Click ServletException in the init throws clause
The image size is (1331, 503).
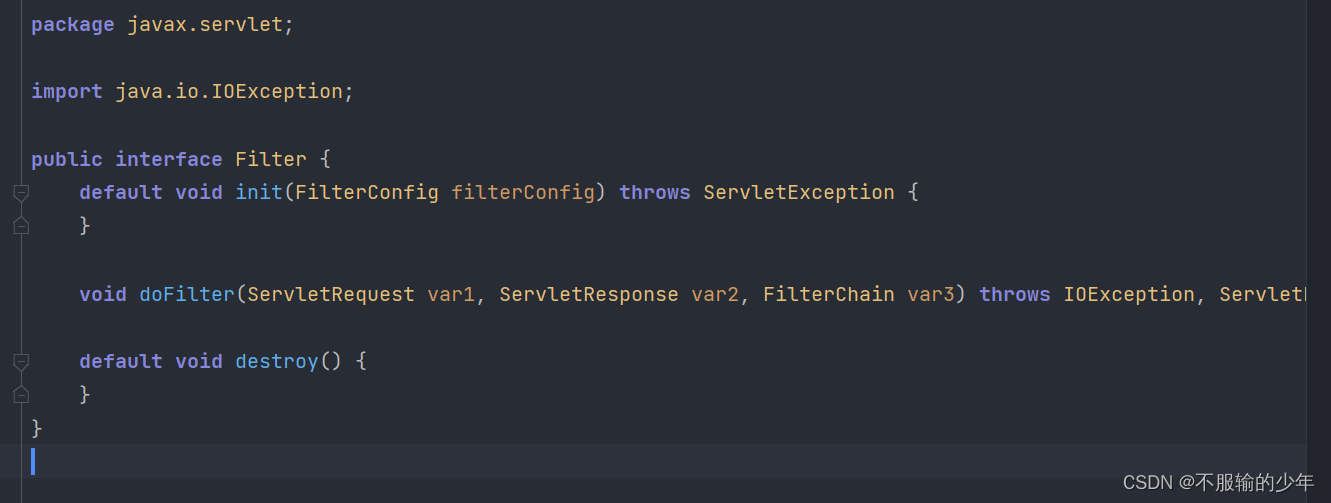coord(798,192)
